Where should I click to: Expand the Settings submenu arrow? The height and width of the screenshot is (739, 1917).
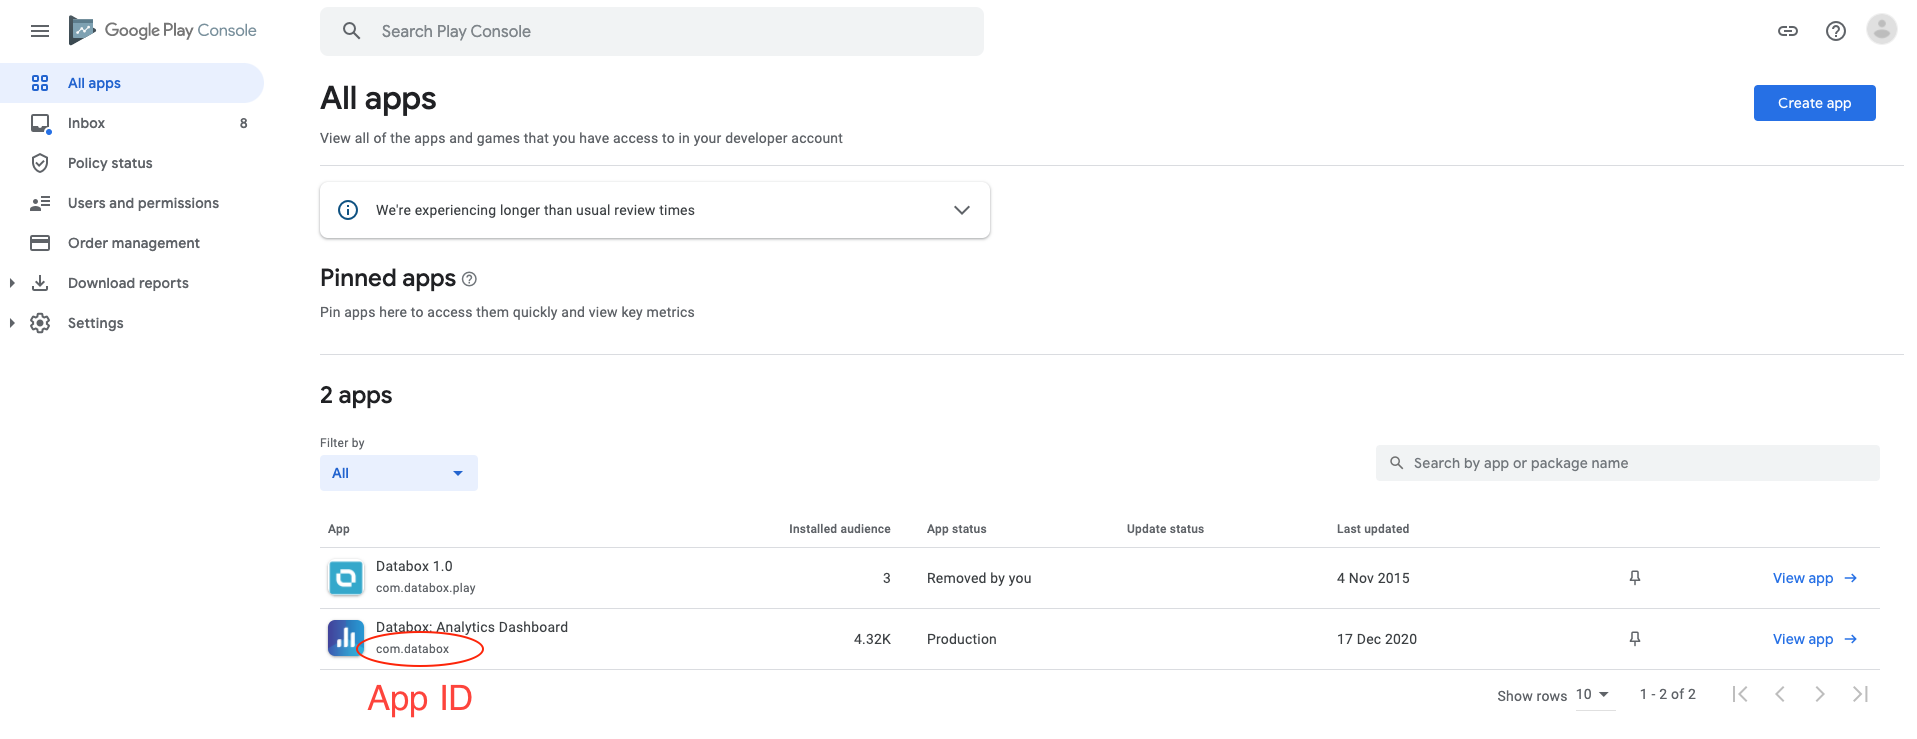pos(12,323)
